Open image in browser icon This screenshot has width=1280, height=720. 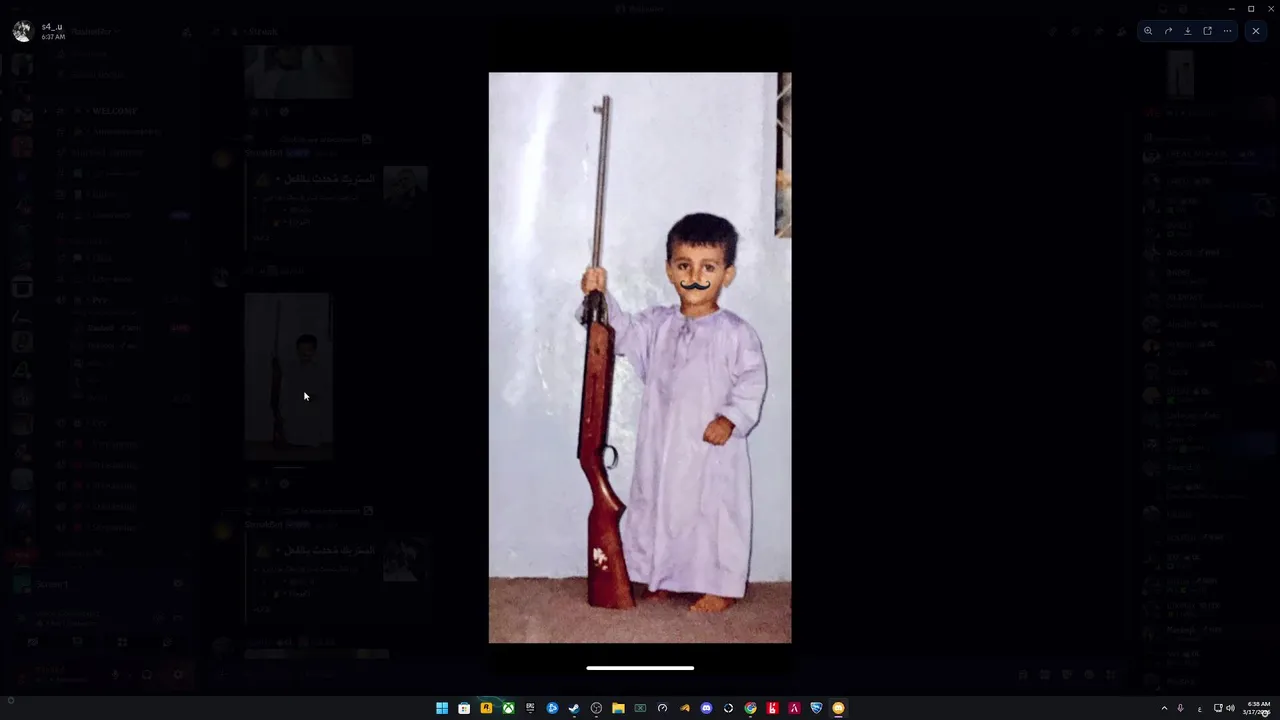point(1207,31)
